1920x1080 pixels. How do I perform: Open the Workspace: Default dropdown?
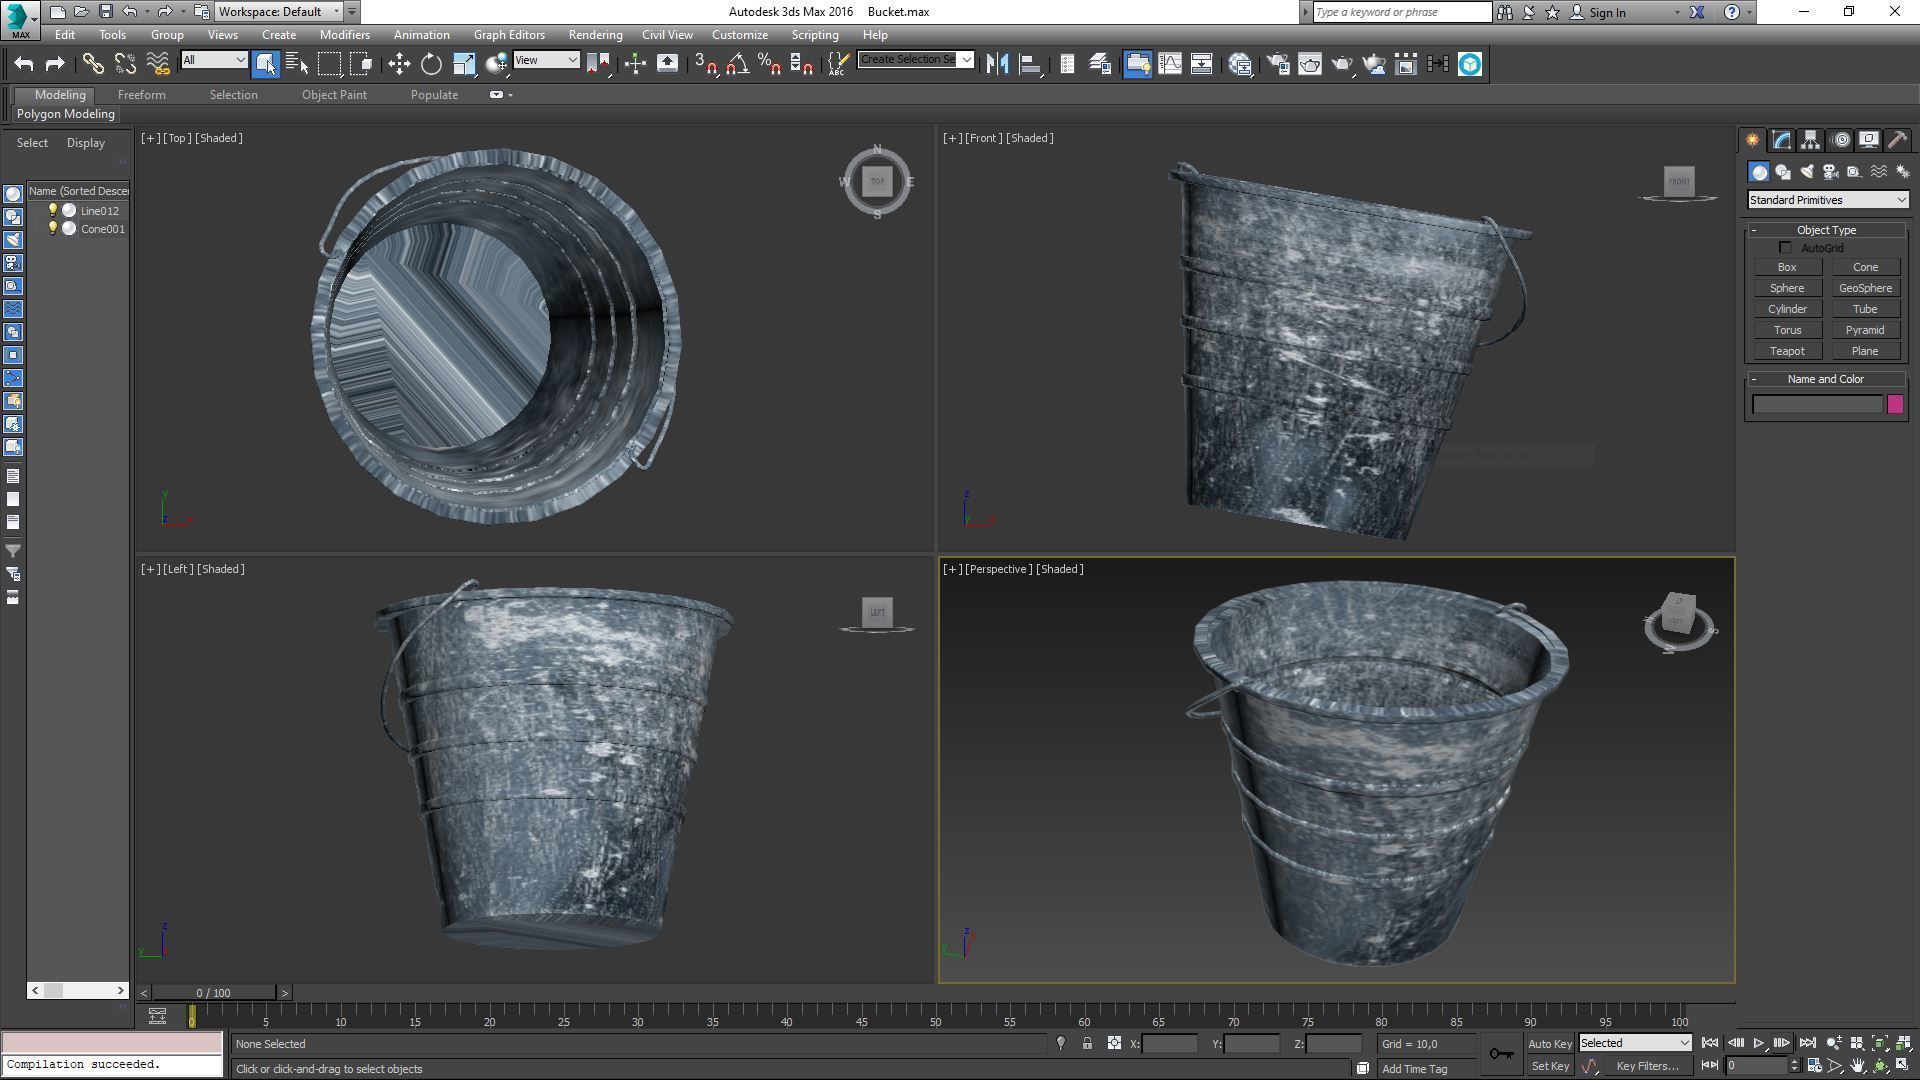point(279,12)
